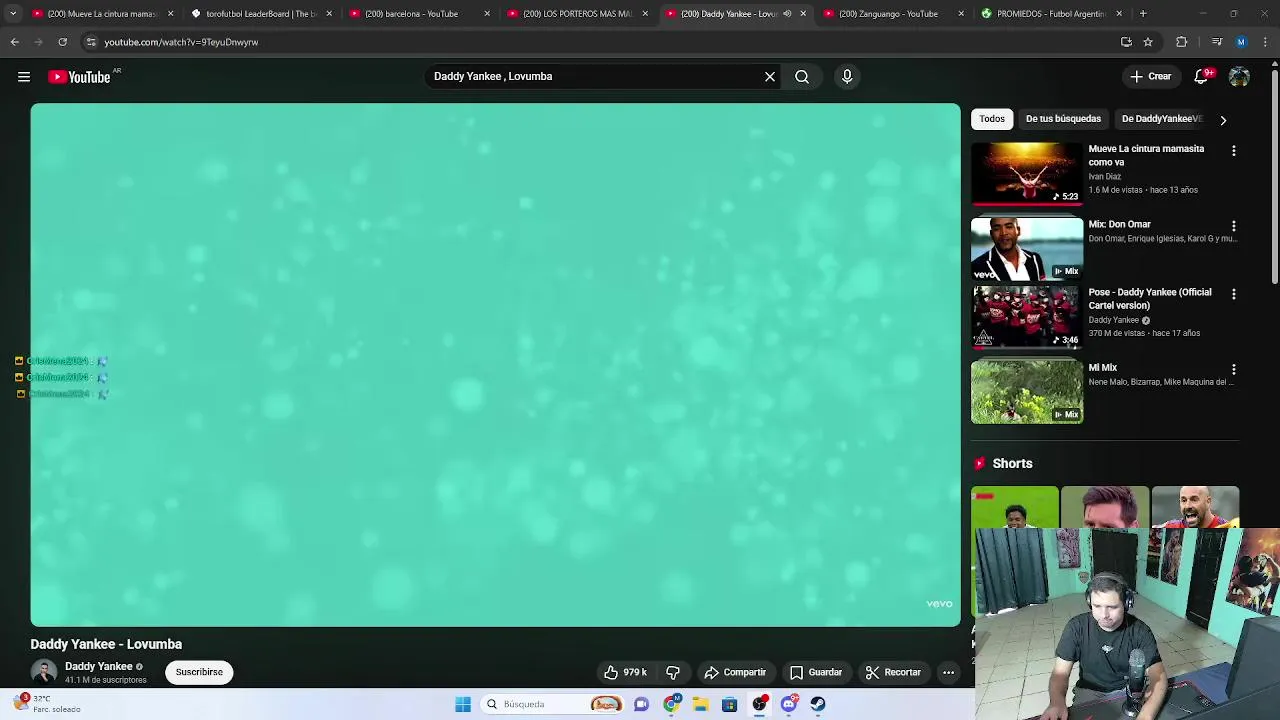Go to YouTube home via the logo

click(80, 77)
